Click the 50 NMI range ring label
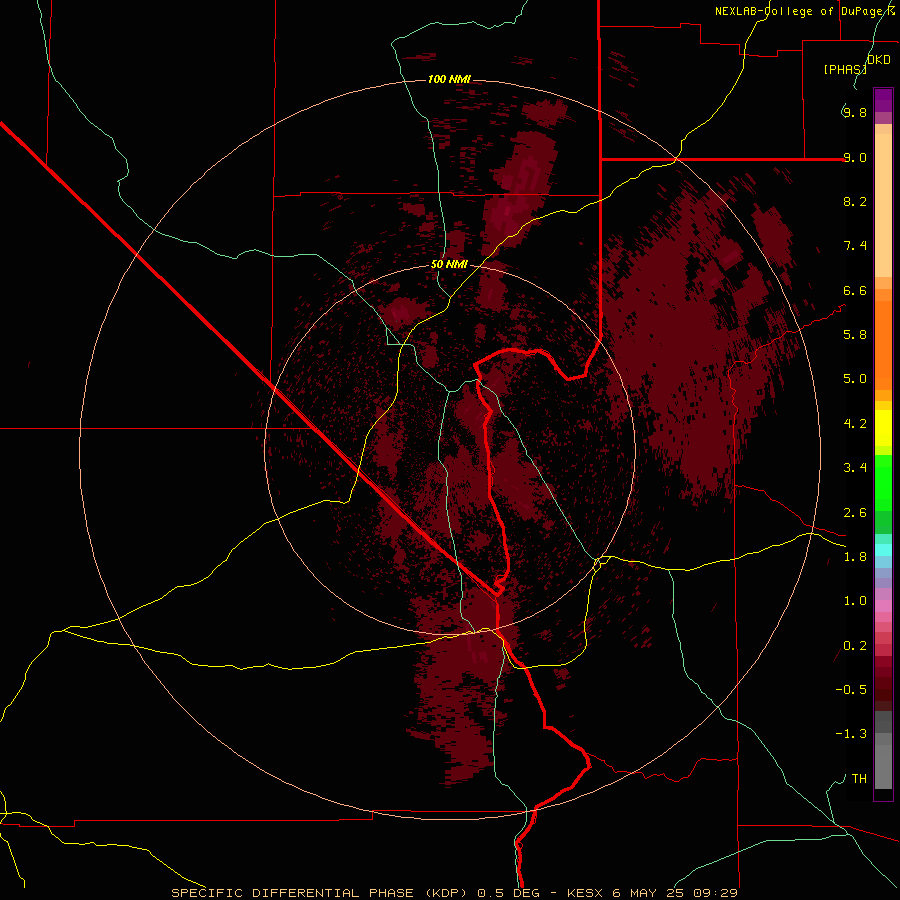 click(x=449, y=265)
